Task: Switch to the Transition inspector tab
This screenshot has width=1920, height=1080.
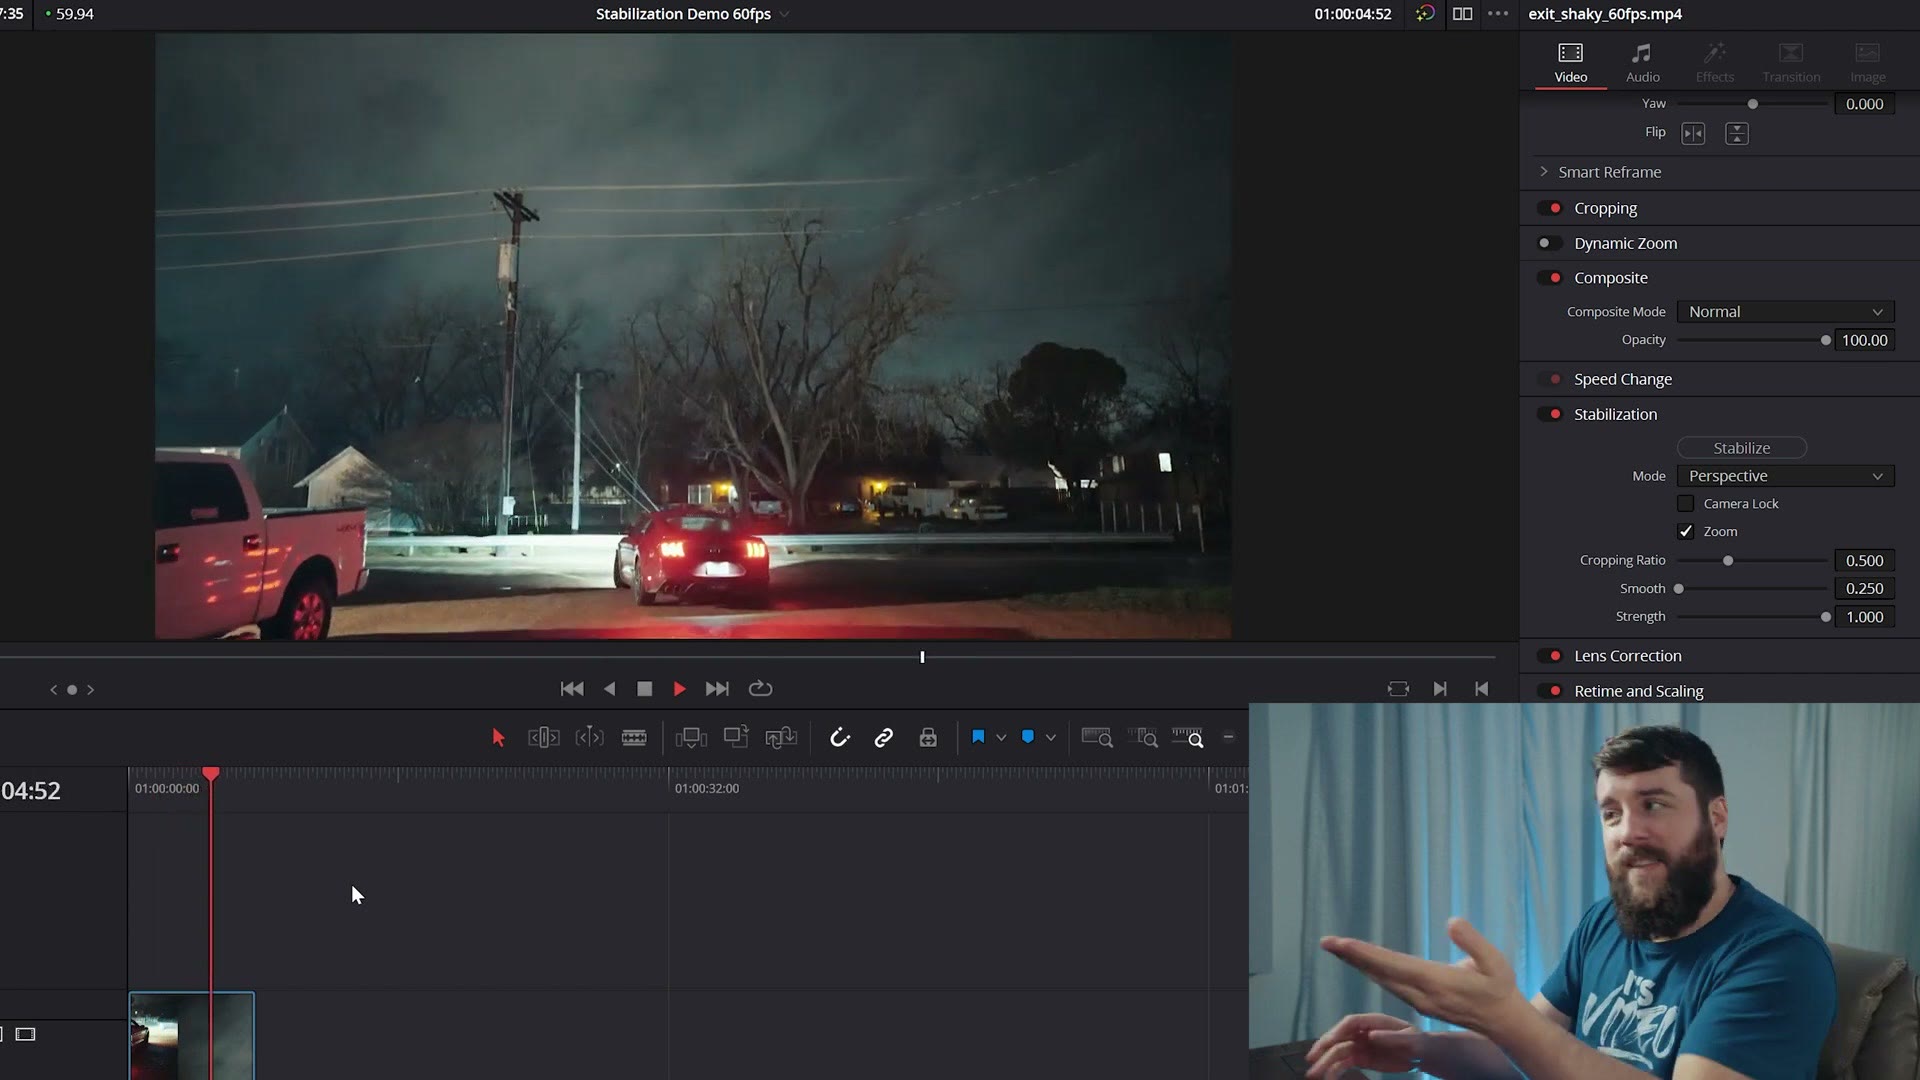Action: click(x=1791, y=62)
